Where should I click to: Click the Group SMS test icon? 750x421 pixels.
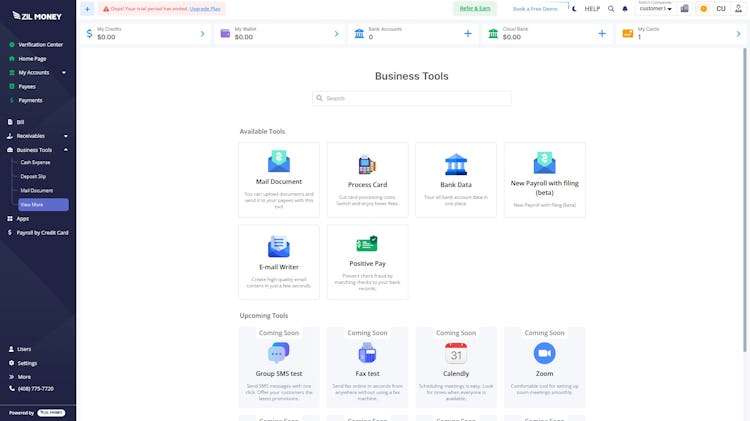(x=279, y=353)
